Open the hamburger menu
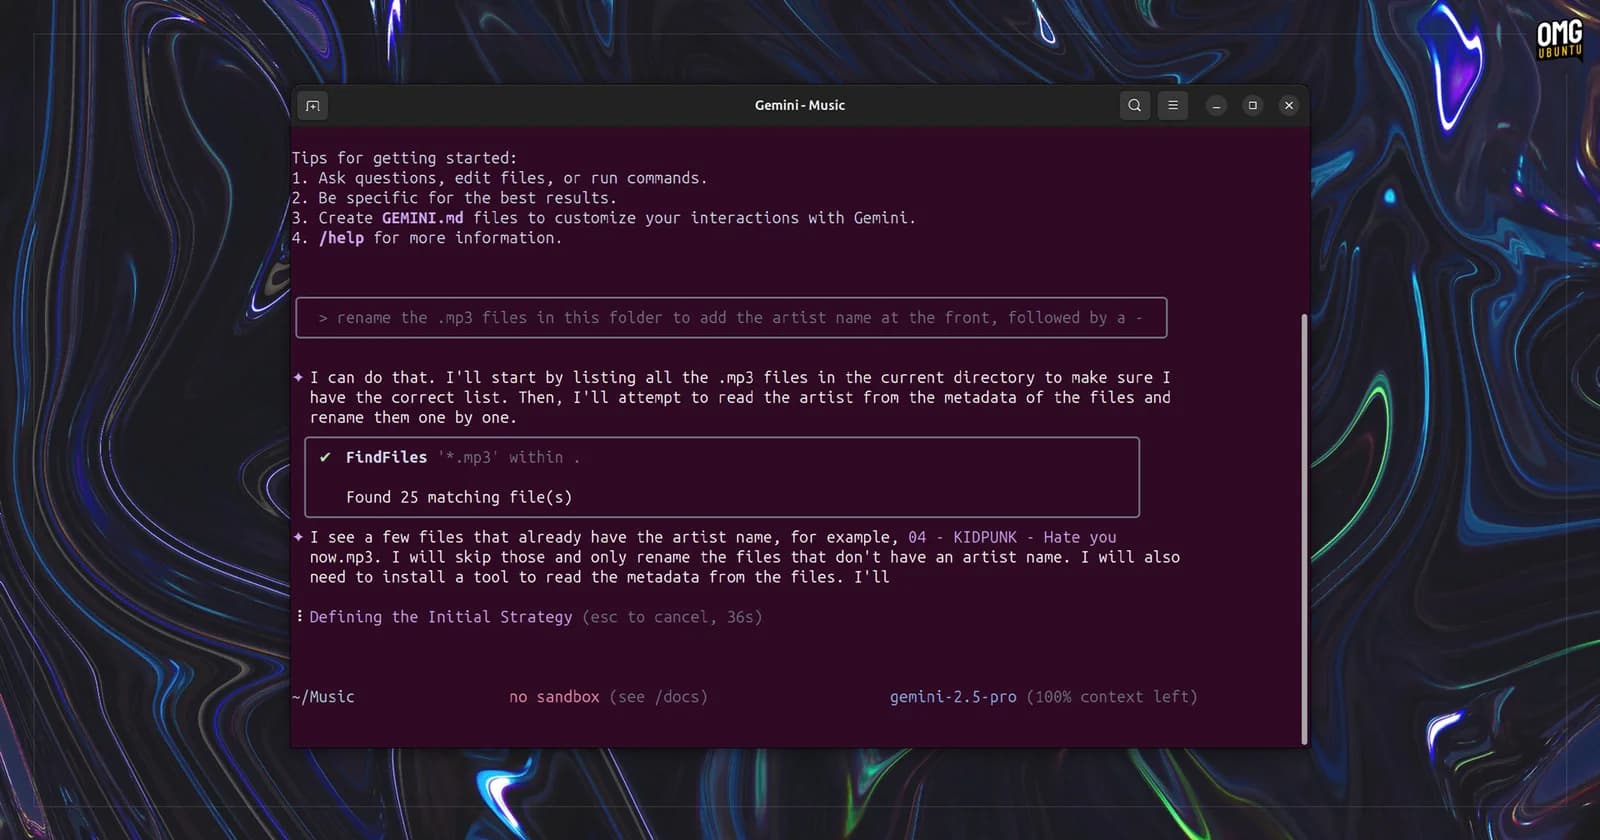The width and height of the screenshot is (1600, 840). click(x=1173, y=105)
